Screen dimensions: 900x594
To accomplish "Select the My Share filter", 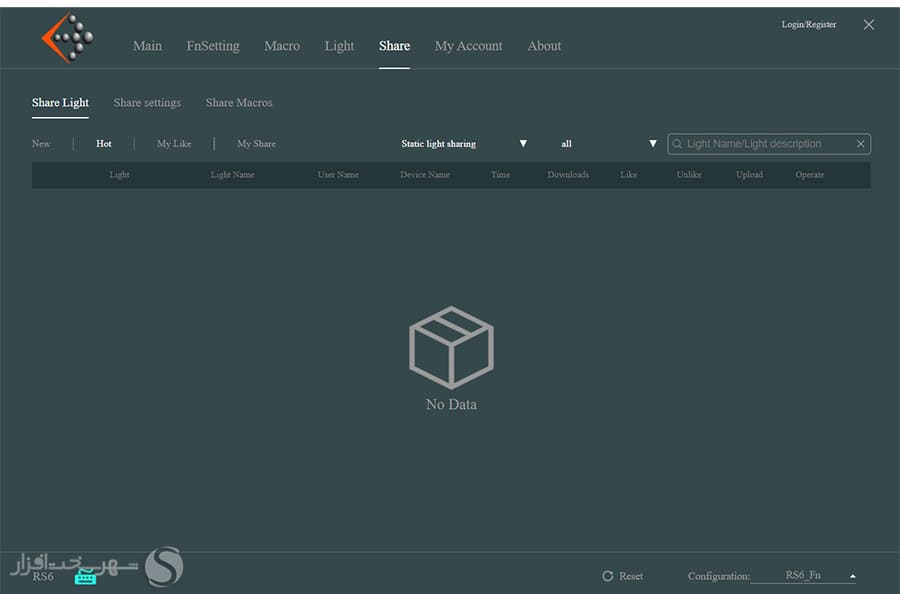I will [x=256, y=144].
